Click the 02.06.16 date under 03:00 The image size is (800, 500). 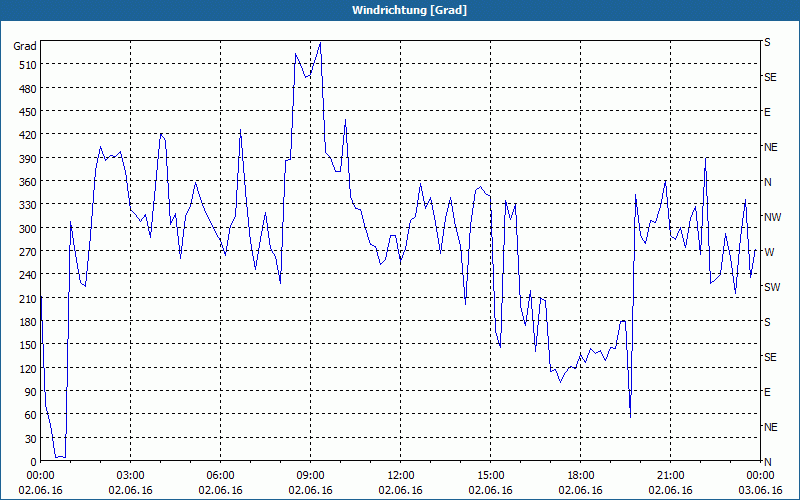point(130,491)
